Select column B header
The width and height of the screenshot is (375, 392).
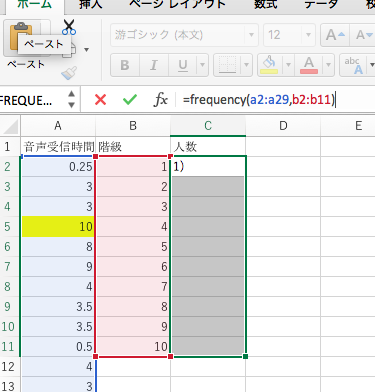(x=133, y=126)
